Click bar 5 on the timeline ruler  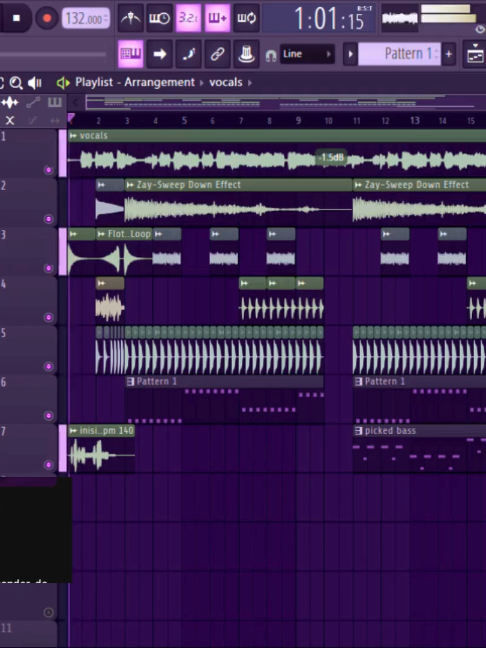pos(184,120)
